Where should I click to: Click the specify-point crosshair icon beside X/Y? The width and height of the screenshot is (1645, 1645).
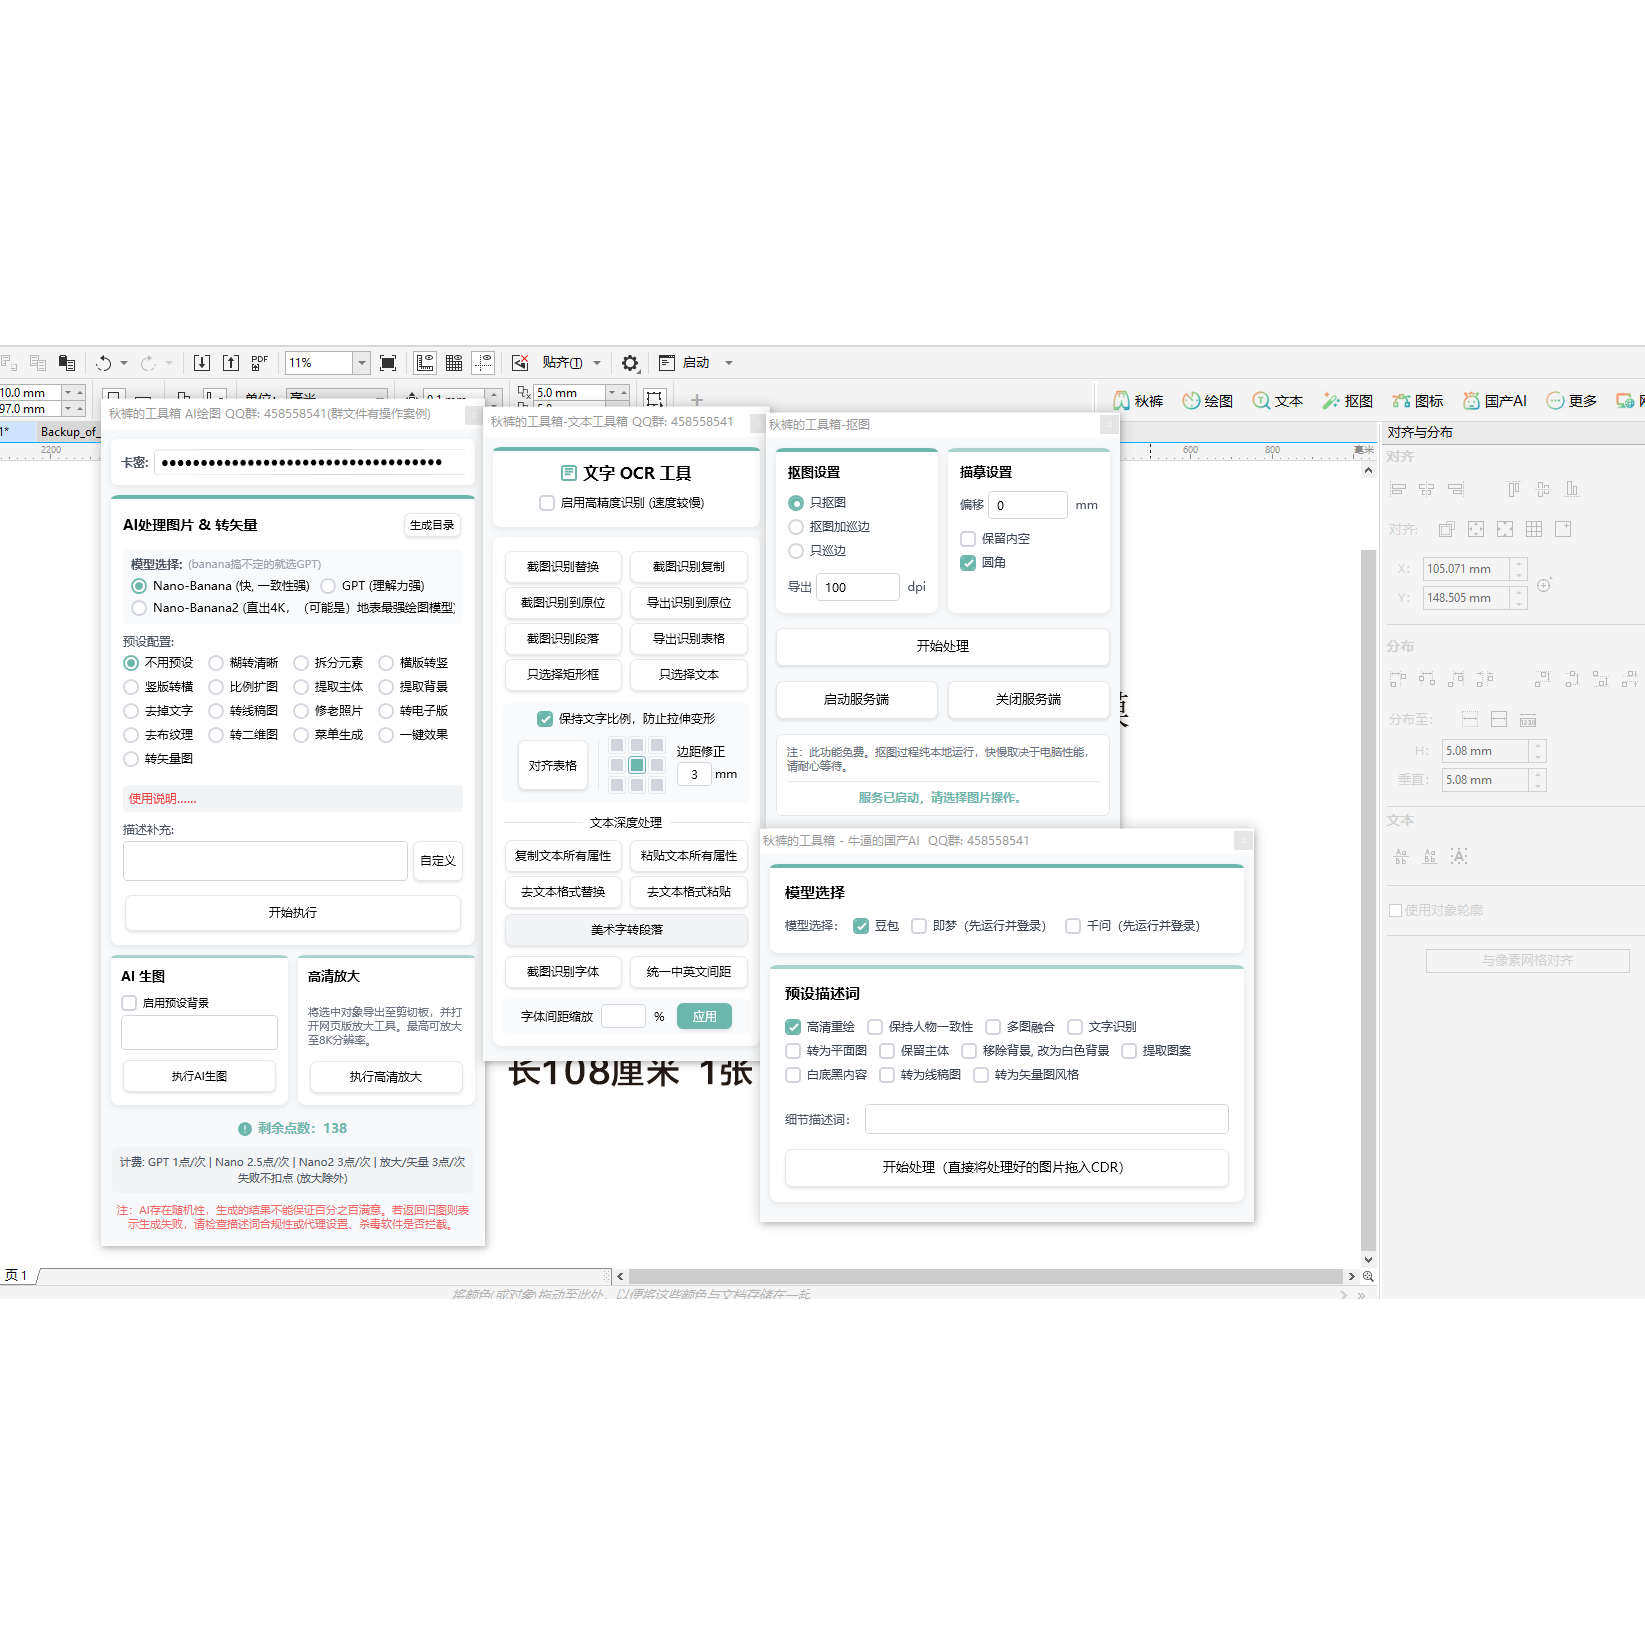click(x=1544, y=585)
